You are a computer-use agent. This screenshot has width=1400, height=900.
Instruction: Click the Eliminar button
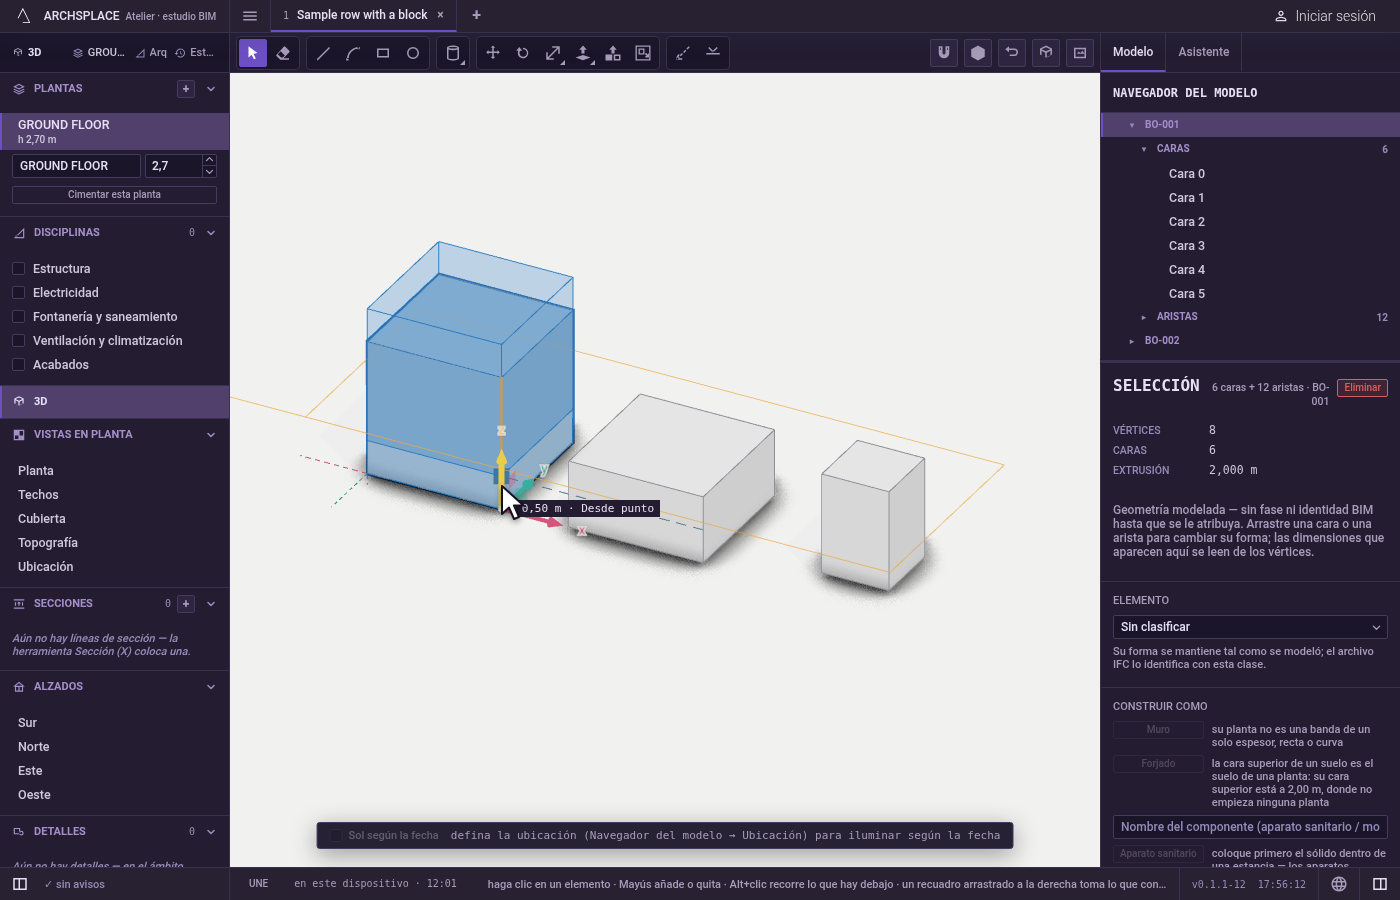(x=1362, y=388)
